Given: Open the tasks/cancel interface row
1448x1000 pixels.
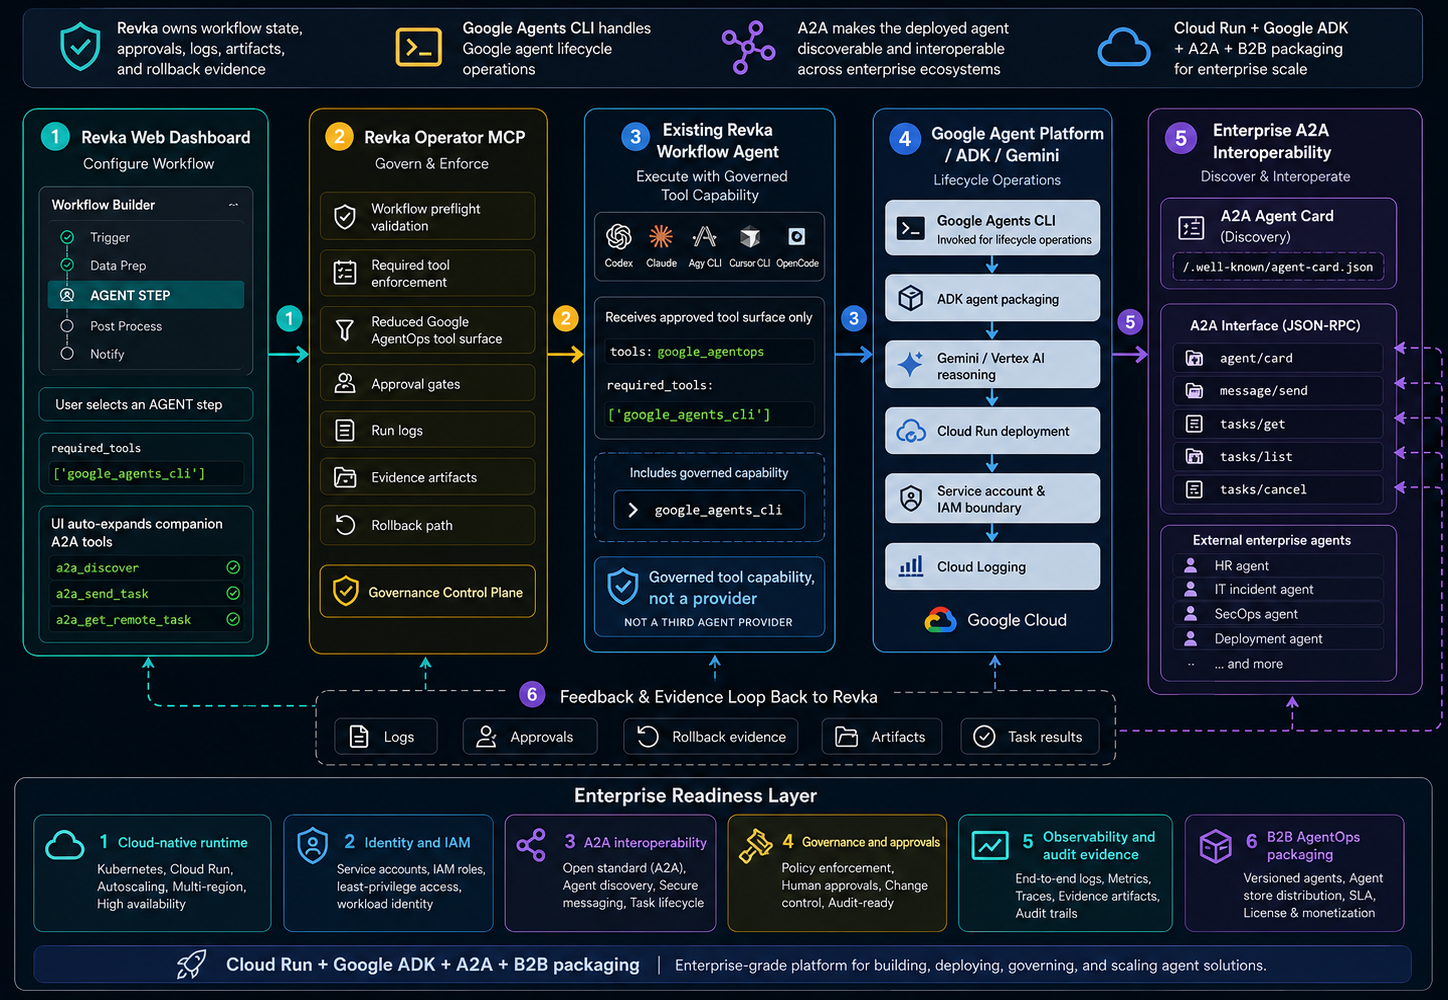Looking at the screenshot, I should pyautogui.click(x=1278, y=489).
